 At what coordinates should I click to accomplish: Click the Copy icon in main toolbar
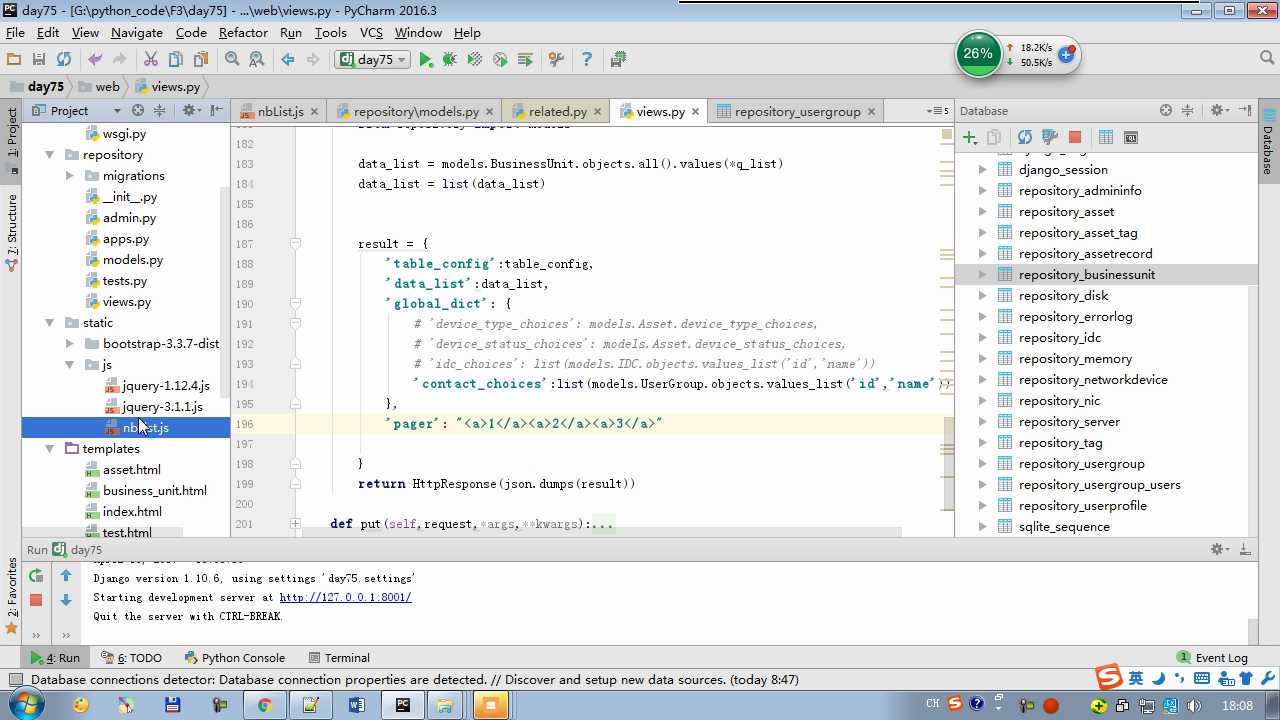(176, 60)
